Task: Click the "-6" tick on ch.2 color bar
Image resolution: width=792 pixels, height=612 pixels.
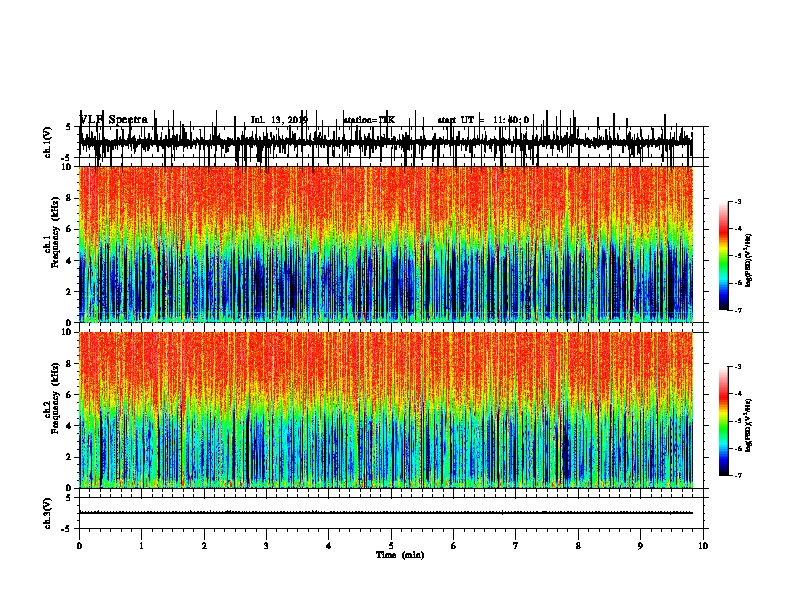Action: 737,448
